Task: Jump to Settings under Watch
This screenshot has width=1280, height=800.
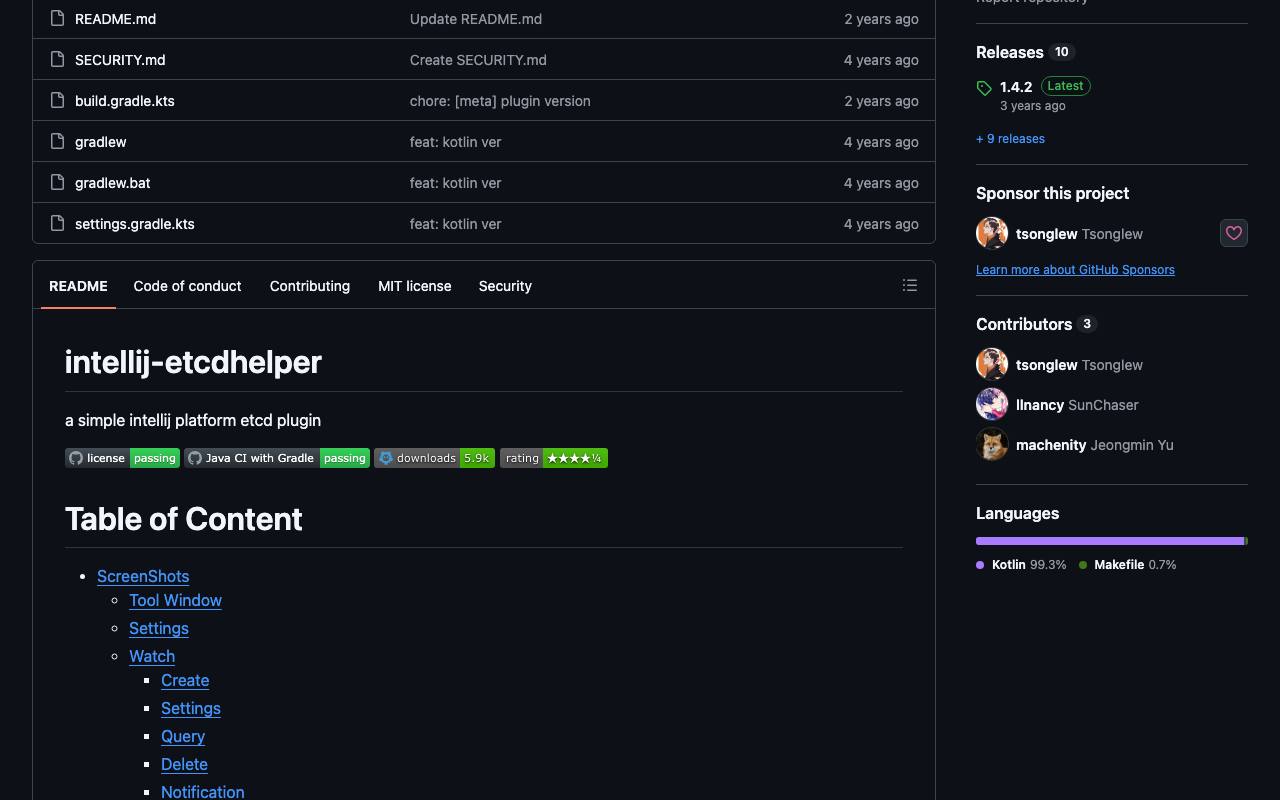Action: coord(191,708)
